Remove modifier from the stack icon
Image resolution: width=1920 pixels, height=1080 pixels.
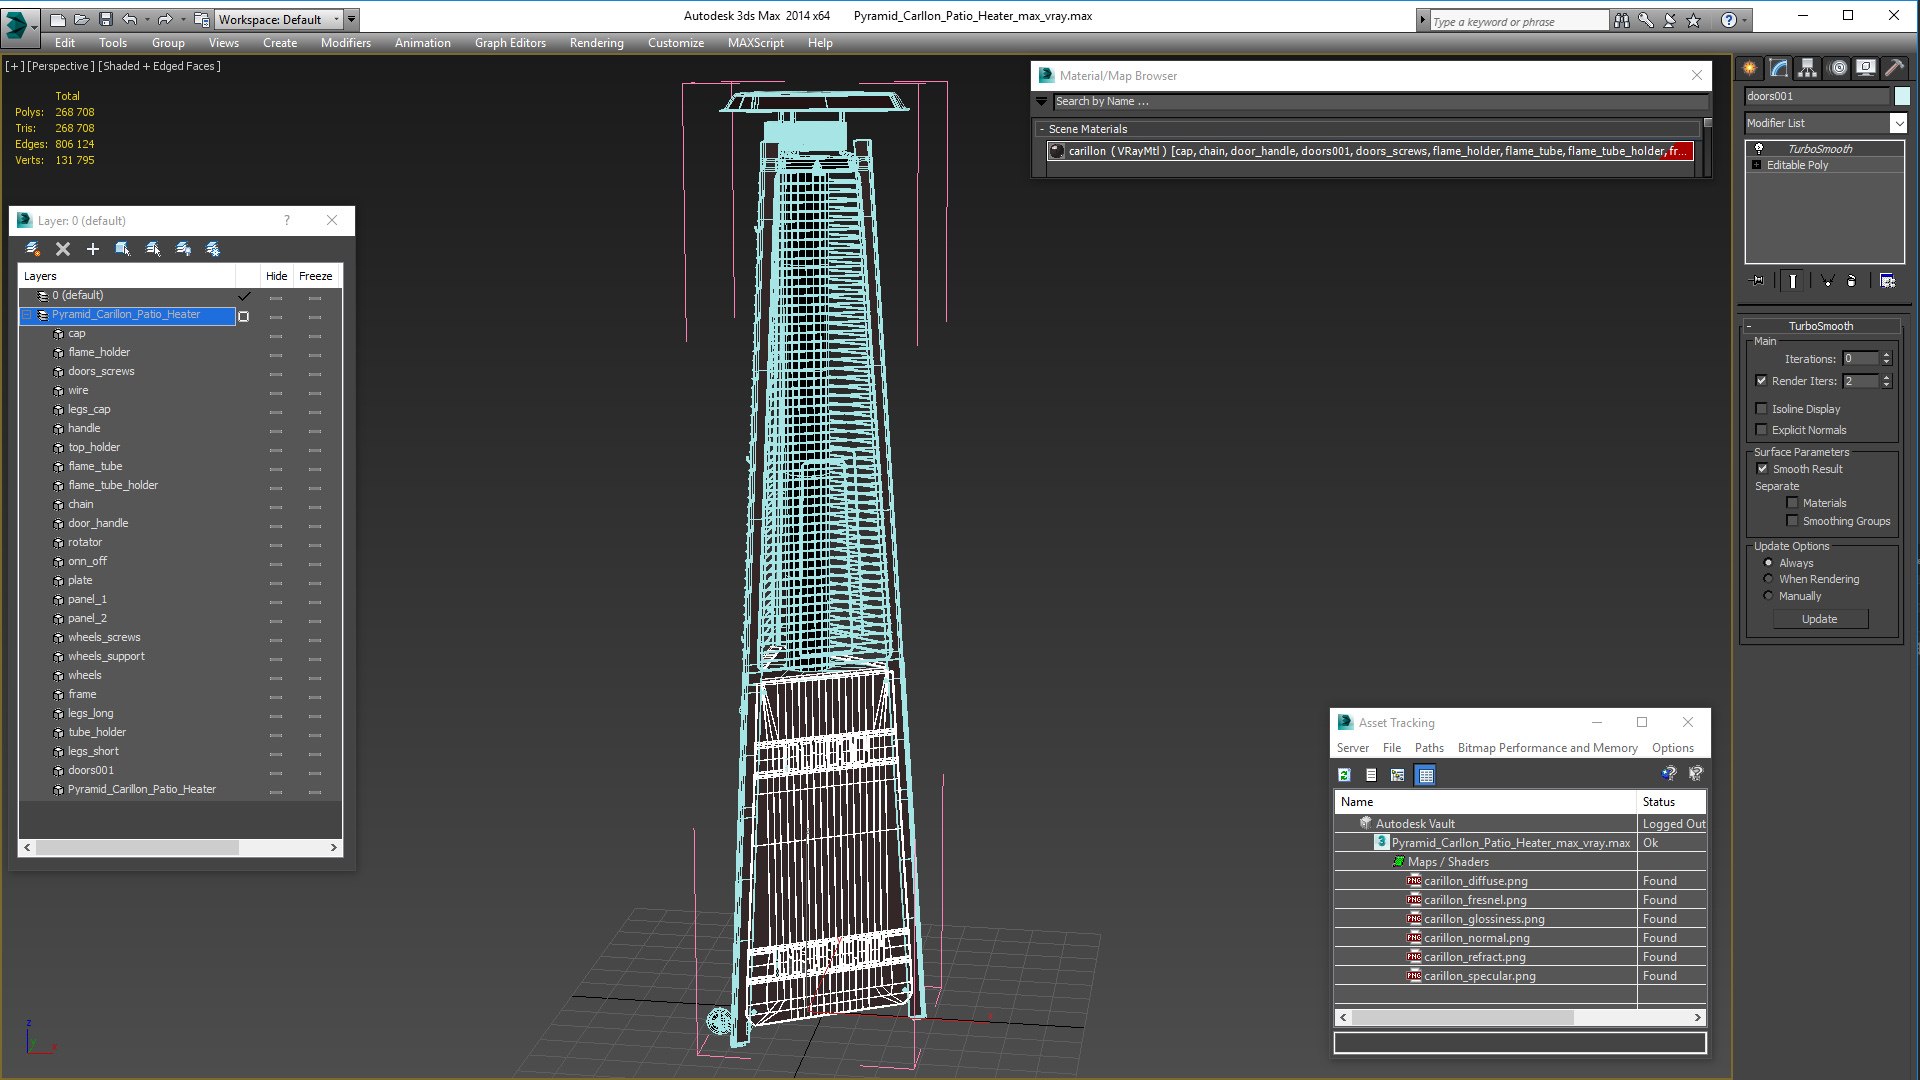(1852, 281)
